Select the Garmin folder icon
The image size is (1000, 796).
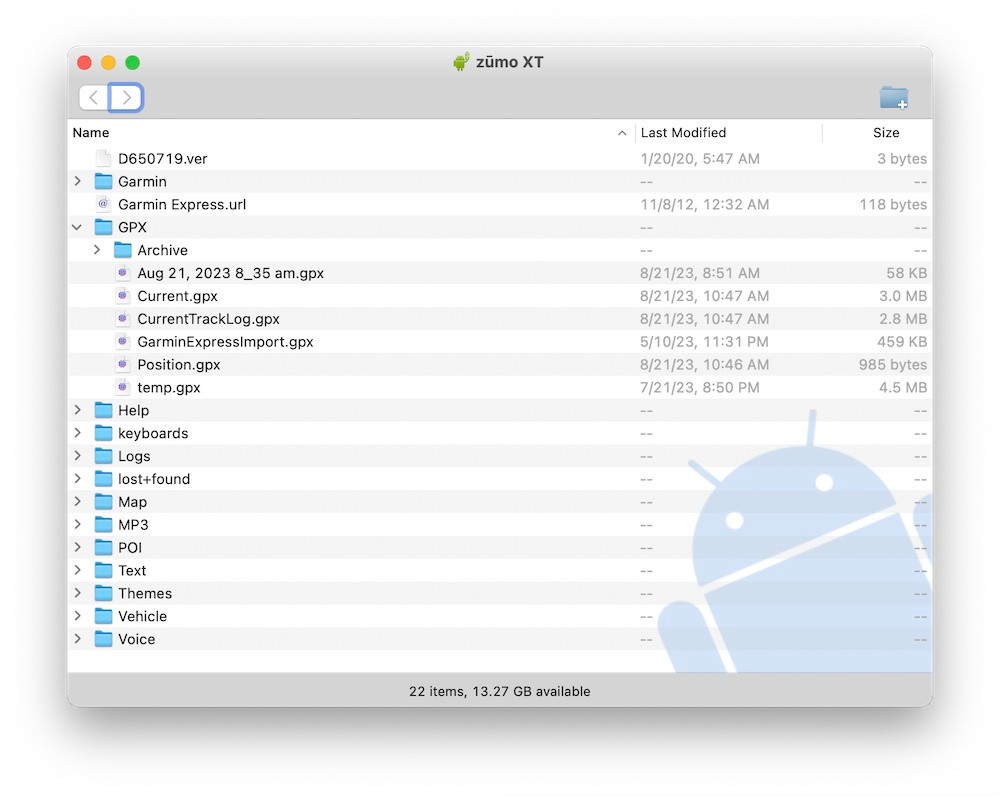(x=103, y=181)
